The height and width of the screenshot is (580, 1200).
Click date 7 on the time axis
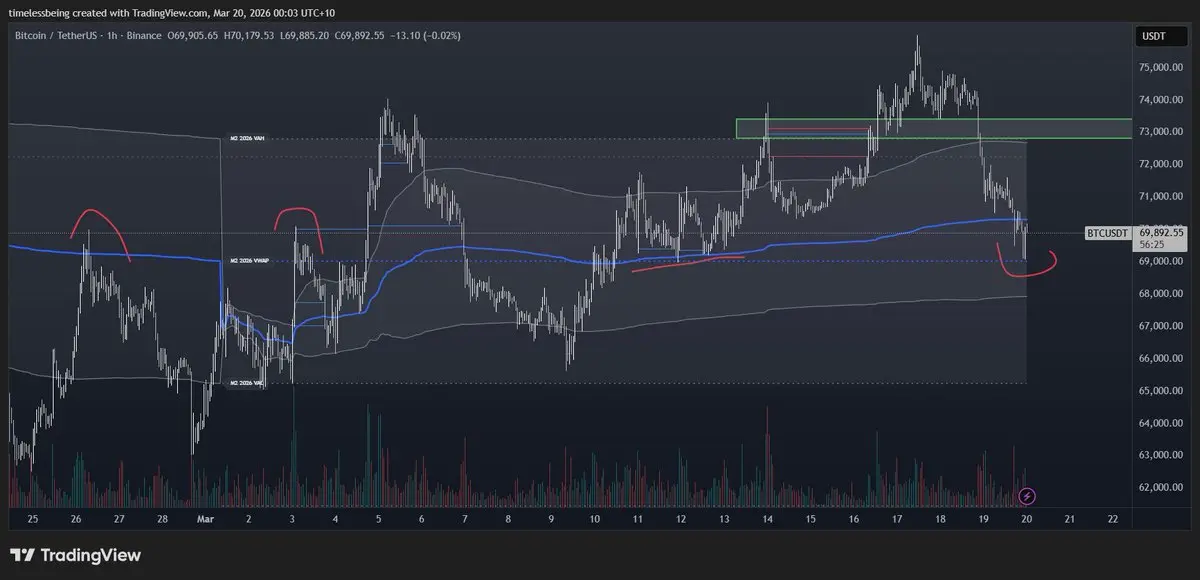click(x=465, y=520)
